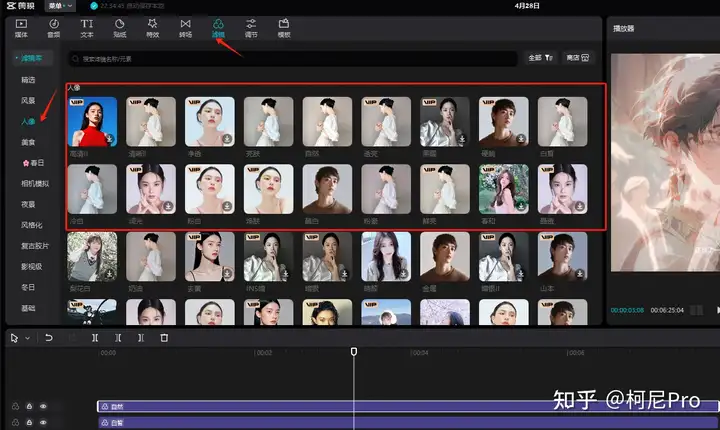Screen dimensions: 720x430
Task: Select the 自然 filter clip on the timeline
Action: click(x=408, y=407)
